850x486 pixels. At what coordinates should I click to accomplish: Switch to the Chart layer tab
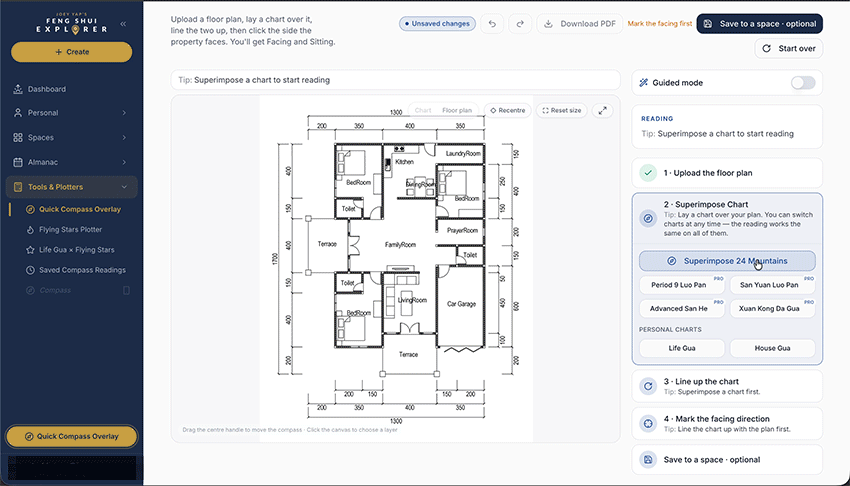click(423, 111)
